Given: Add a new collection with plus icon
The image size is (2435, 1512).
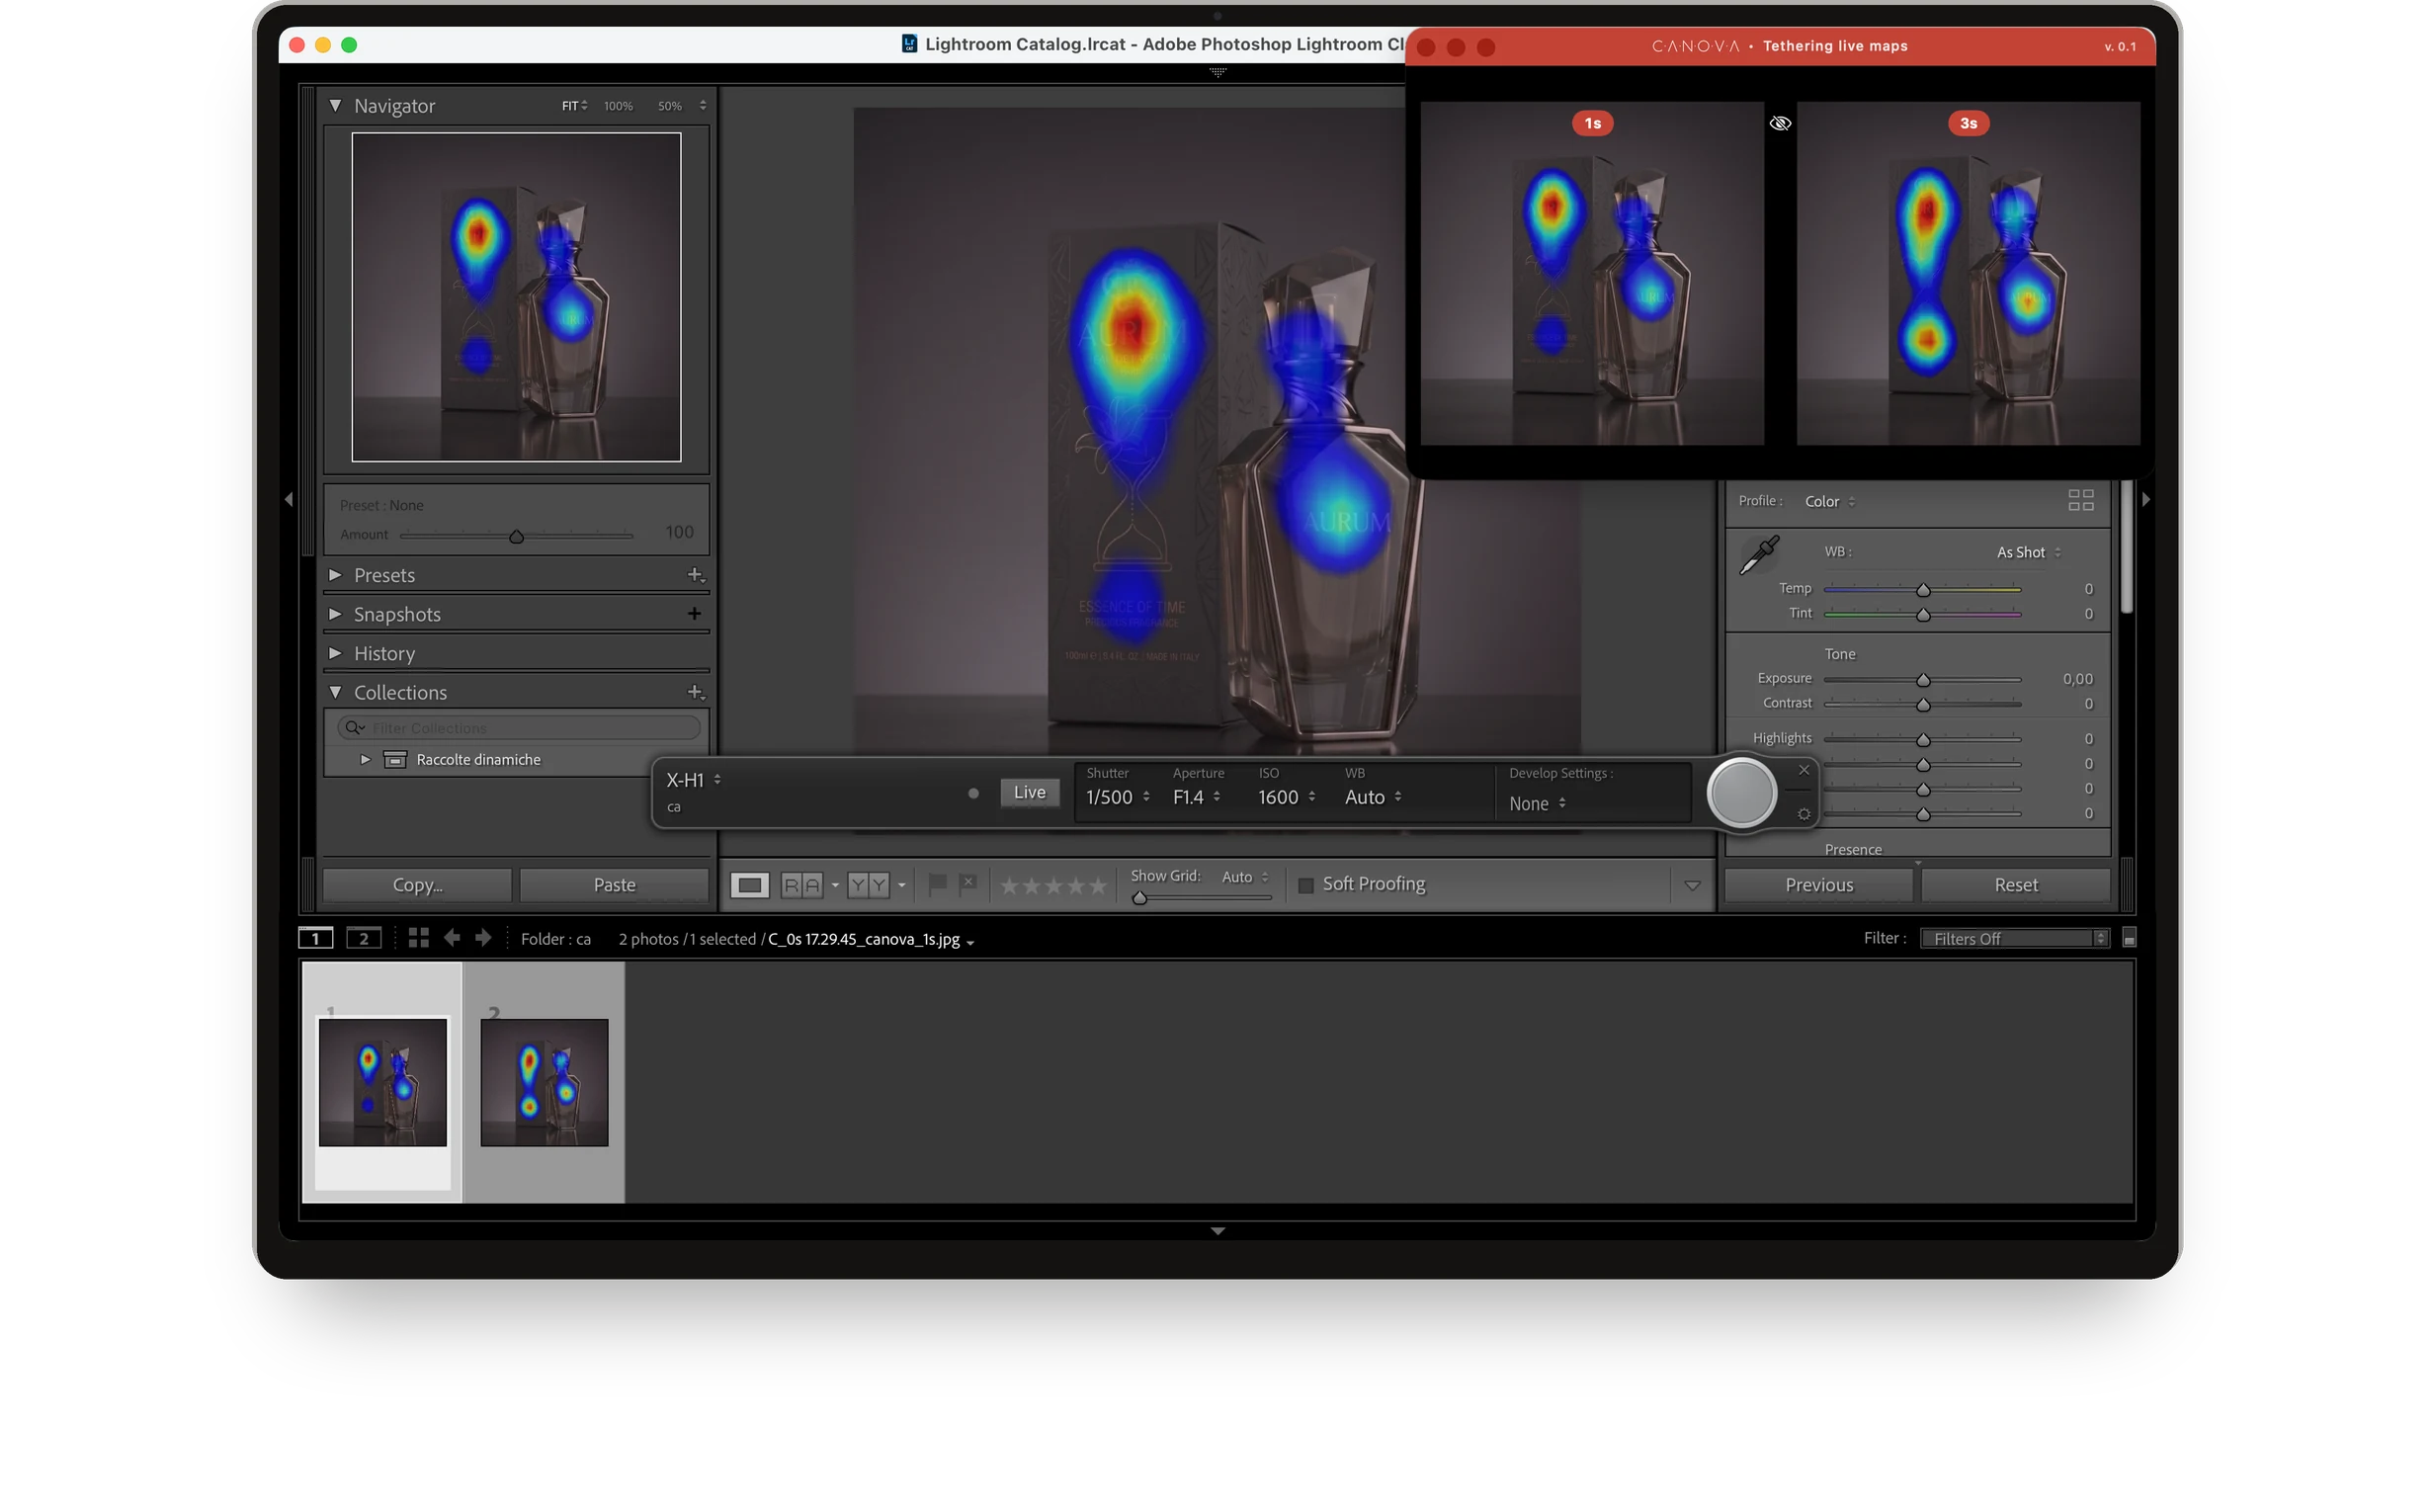Looking at the screenshot, I should click(695, 692).
